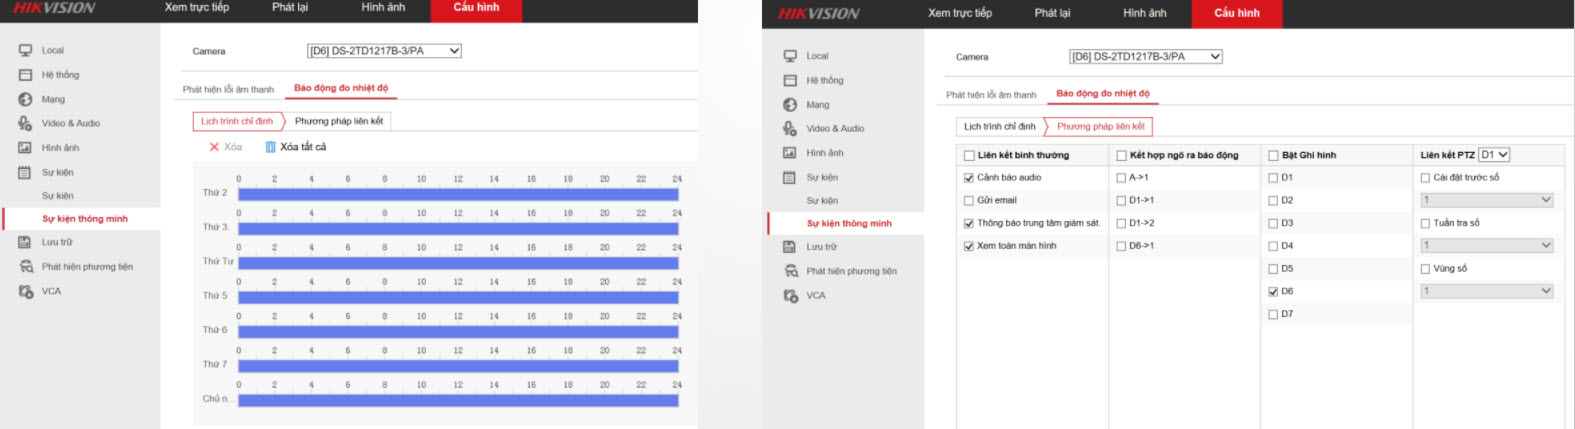Click the red X delete icon above schedule

[214, 147]
